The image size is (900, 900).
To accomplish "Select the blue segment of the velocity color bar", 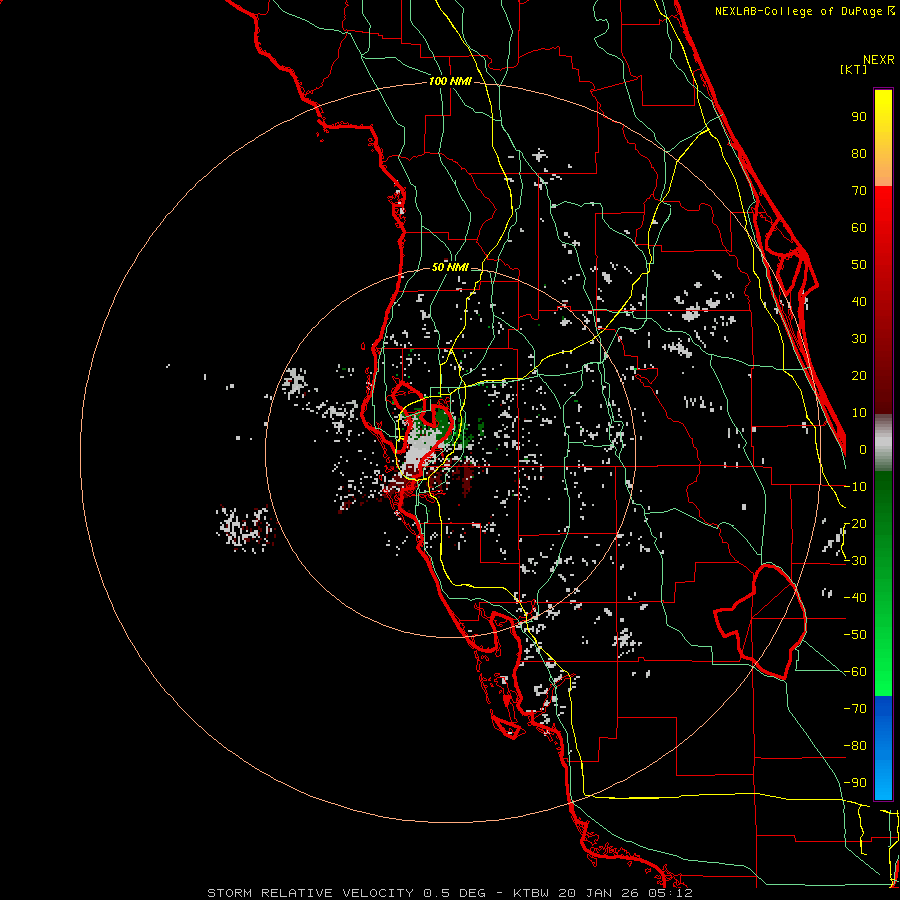I will (x=883, y=748).
